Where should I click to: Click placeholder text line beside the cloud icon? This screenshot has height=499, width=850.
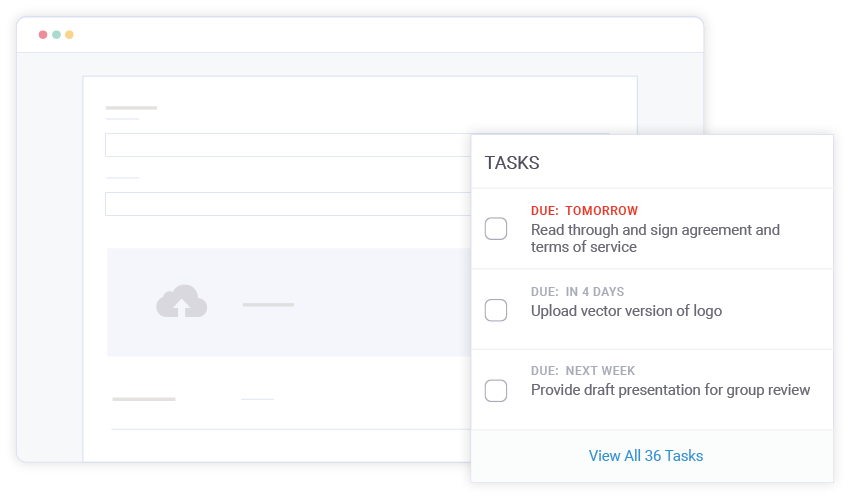(268, 304)
